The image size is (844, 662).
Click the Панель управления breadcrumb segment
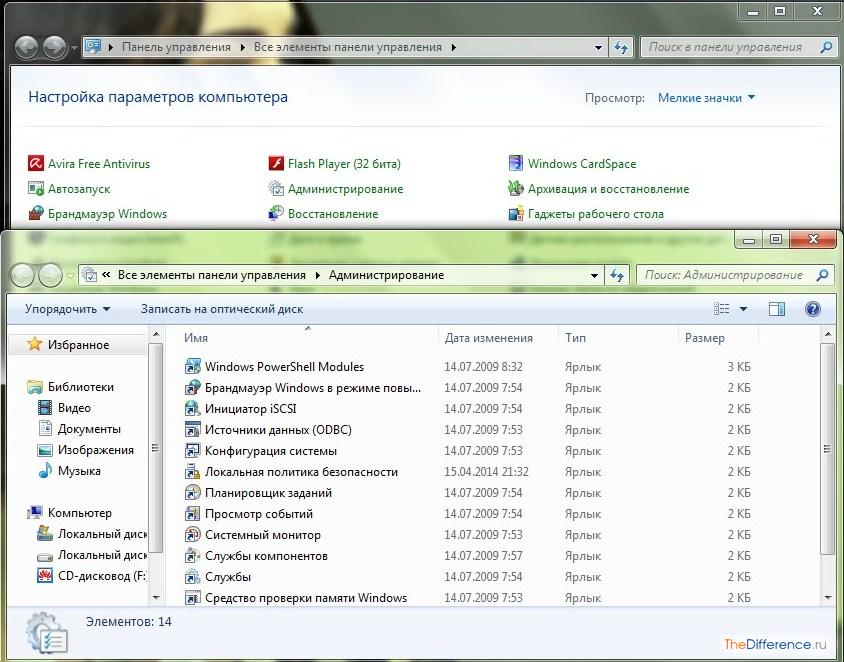[176, 47]
